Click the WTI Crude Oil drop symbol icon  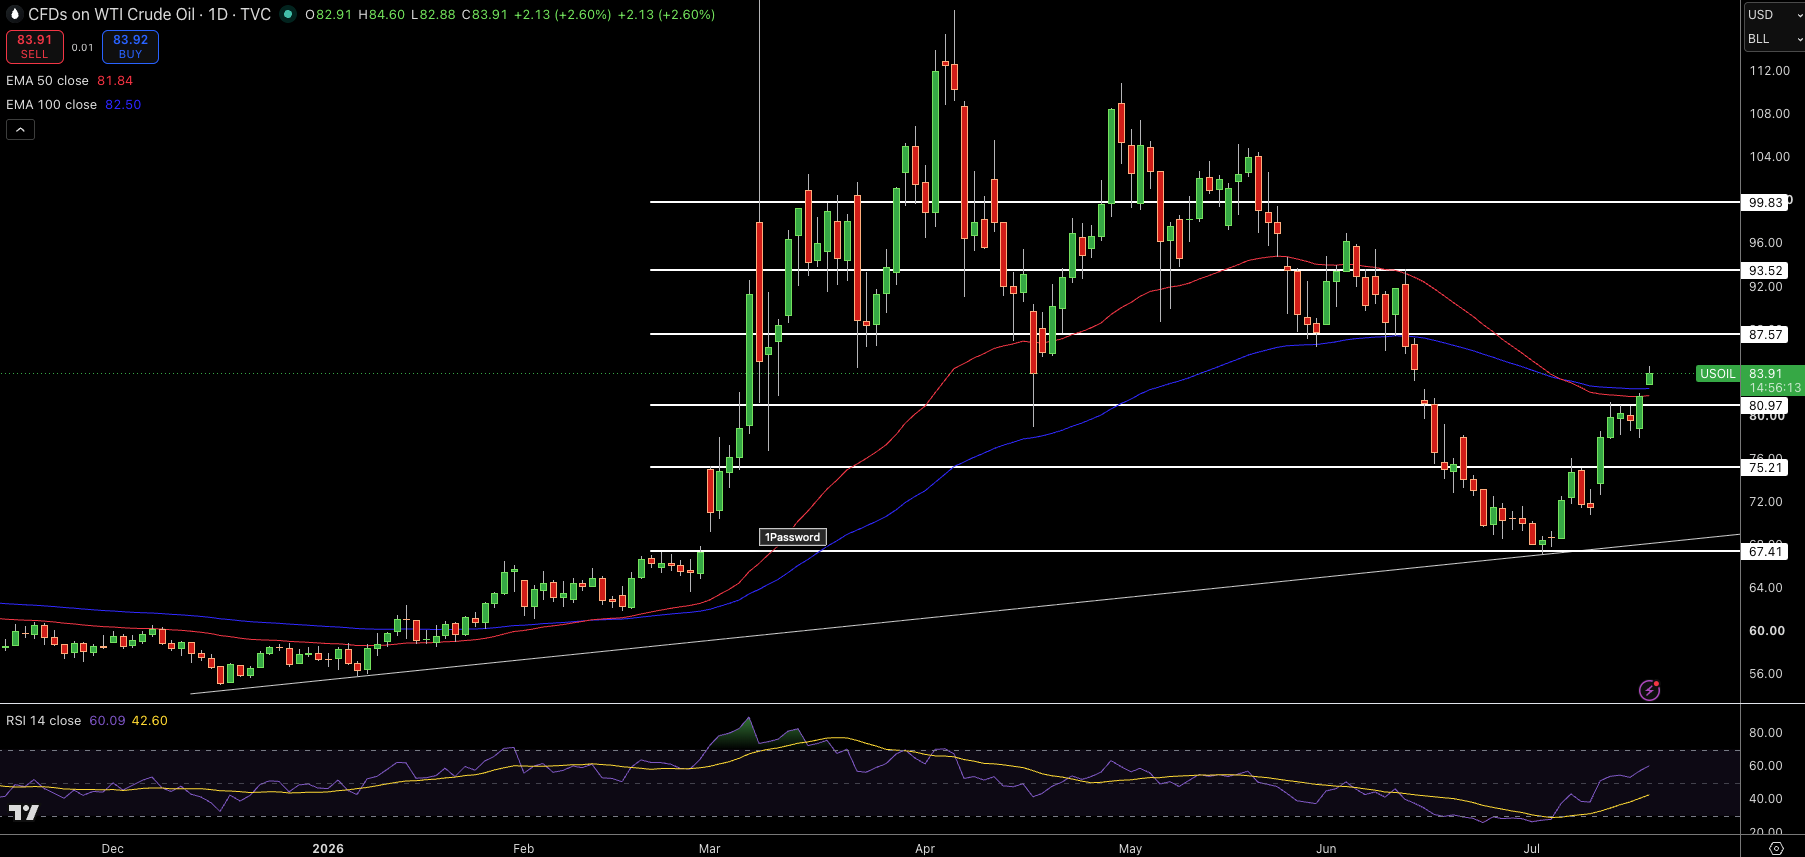(15, 14)
